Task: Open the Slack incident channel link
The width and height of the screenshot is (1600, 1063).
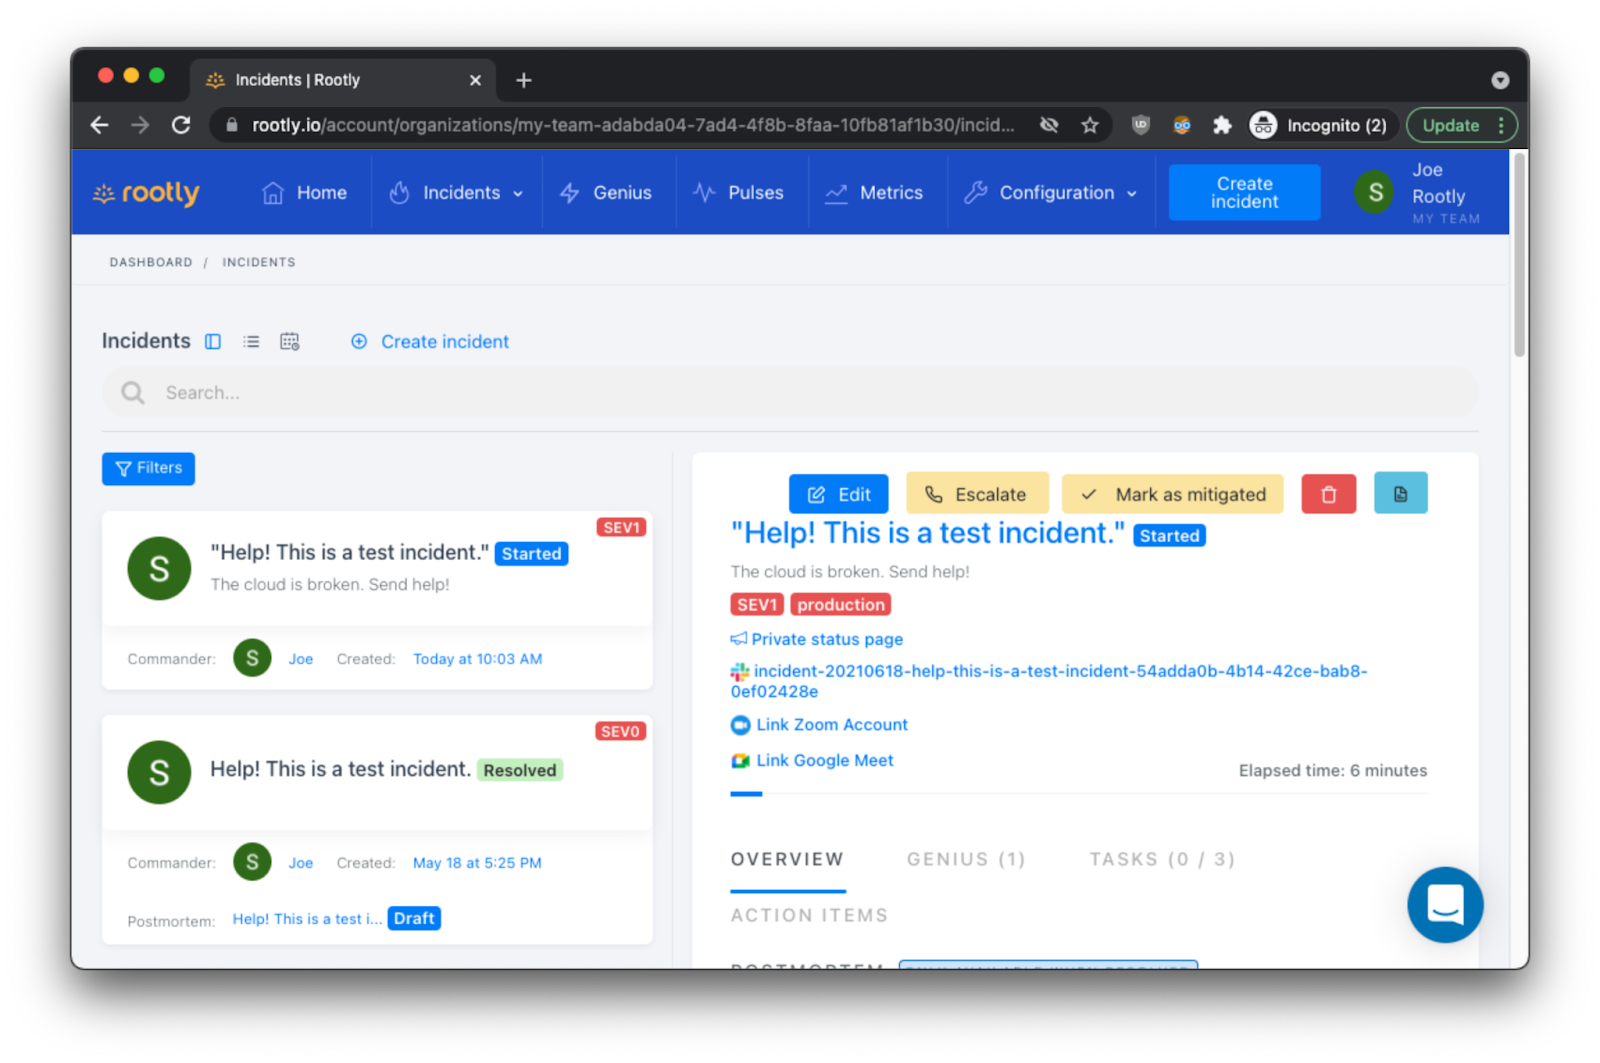Action: point(1048,681)
